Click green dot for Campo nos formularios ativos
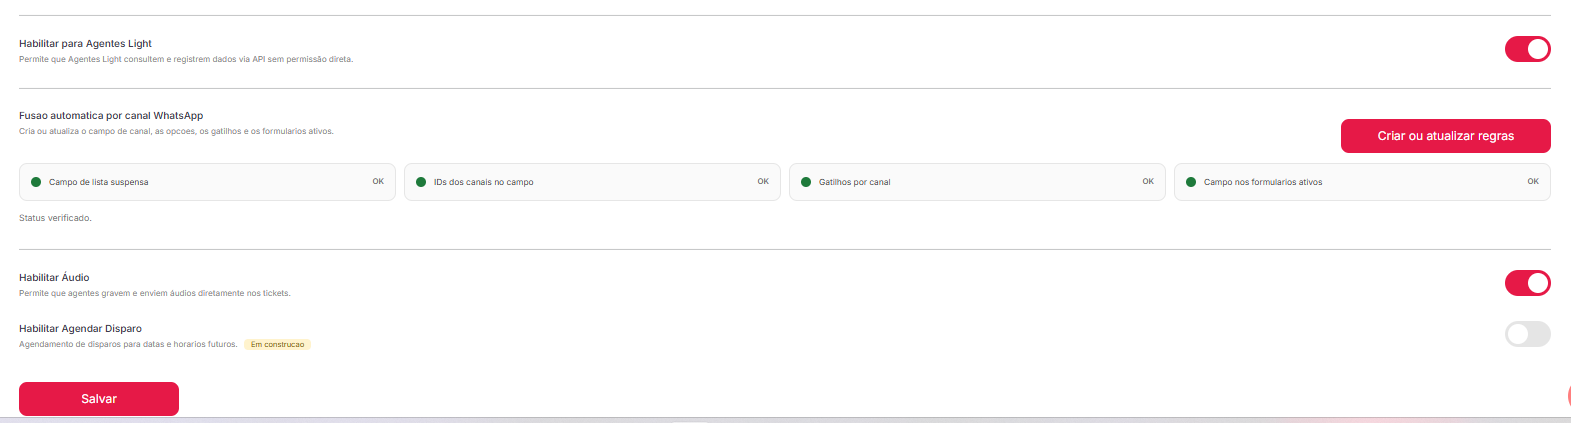 (1191, 182)
